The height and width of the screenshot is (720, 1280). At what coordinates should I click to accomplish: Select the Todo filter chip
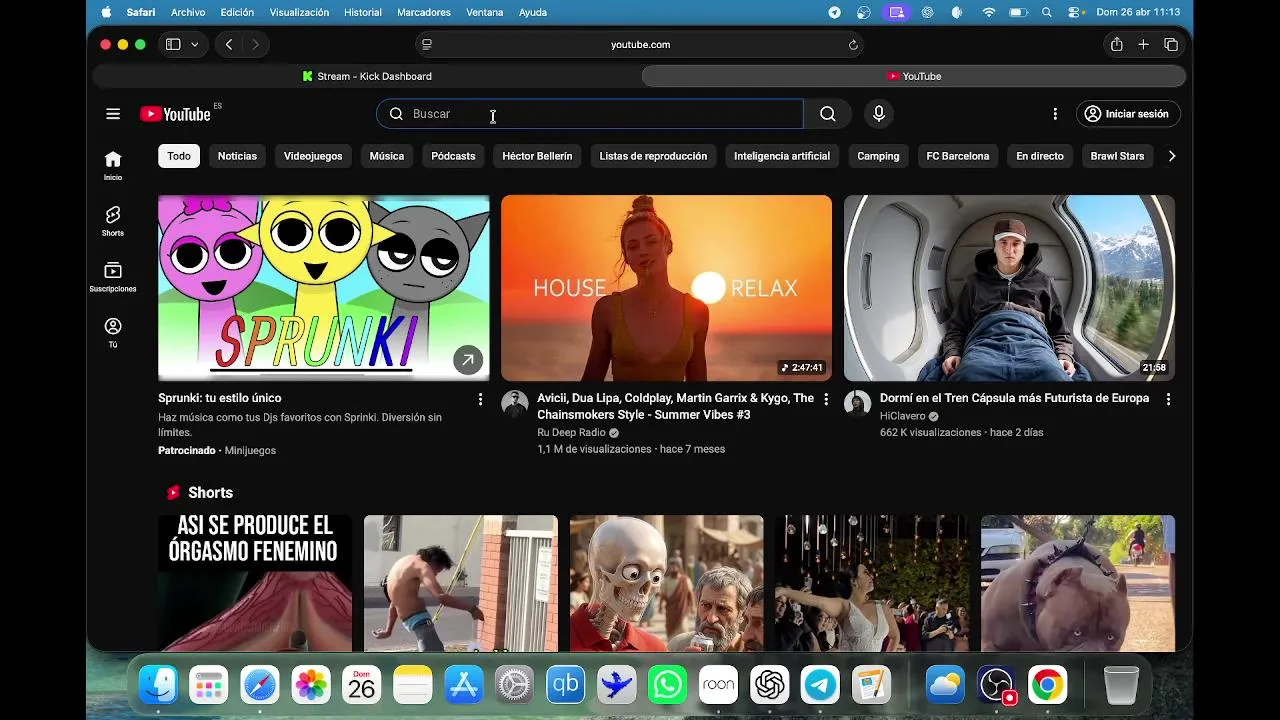[x=179, y=156]
